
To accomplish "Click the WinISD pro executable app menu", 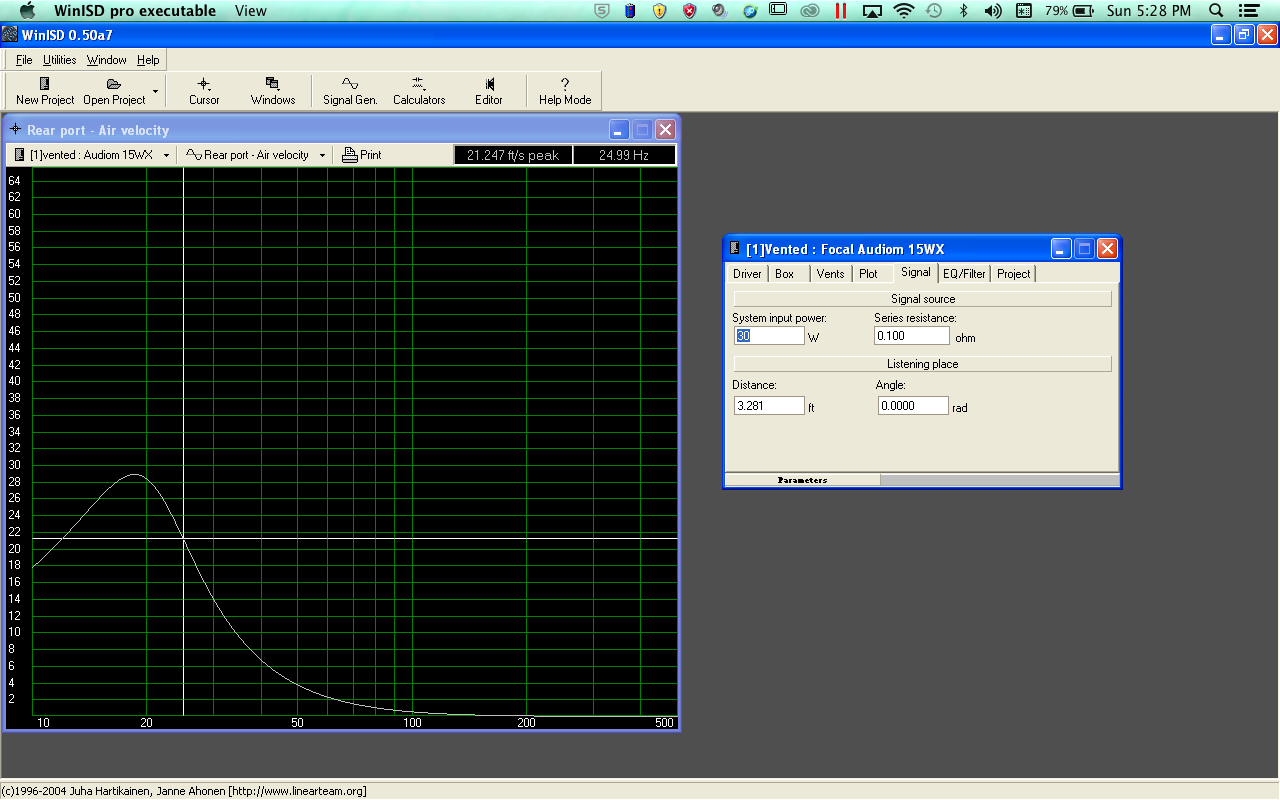I will point(134,11).
